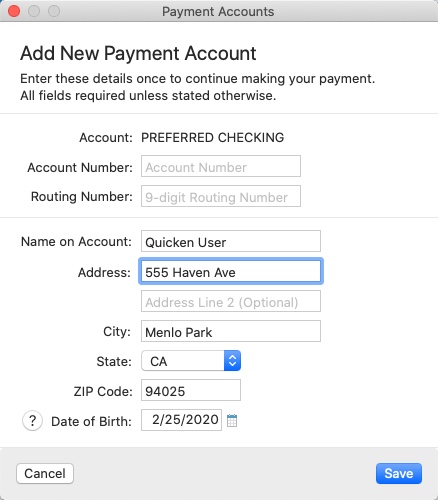Viewport: 438px width, 500px height.
Task: Open the calendar date picker icon
Action: click(232, 420)
